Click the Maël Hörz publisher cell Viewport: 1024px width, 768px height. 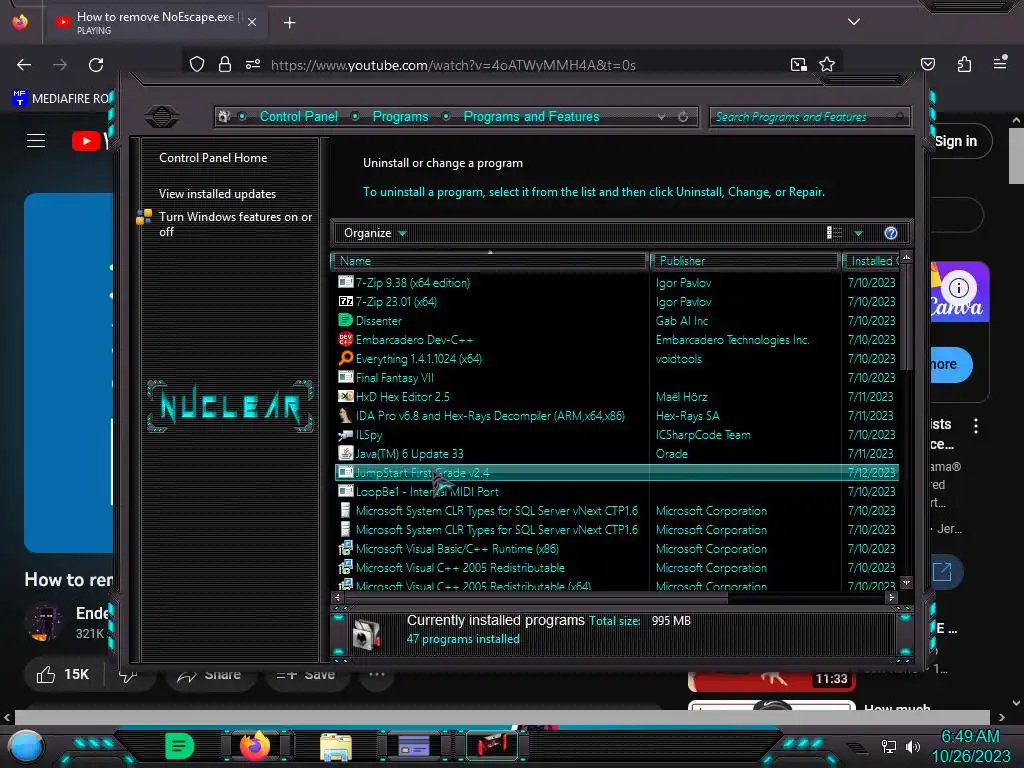point(682,396)
